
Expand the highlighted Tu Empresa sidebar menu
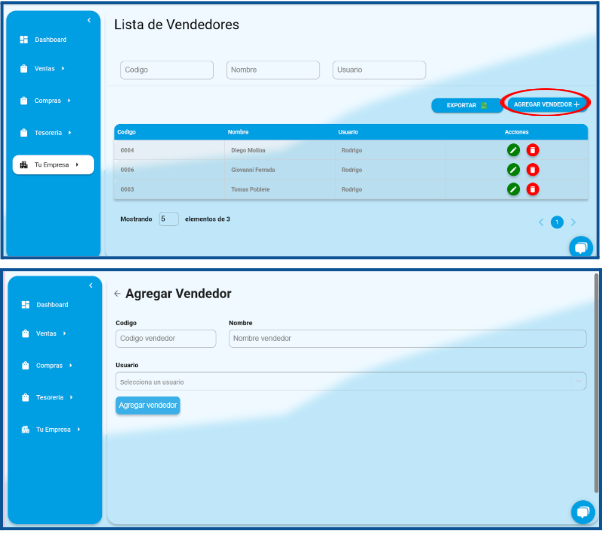54,165
